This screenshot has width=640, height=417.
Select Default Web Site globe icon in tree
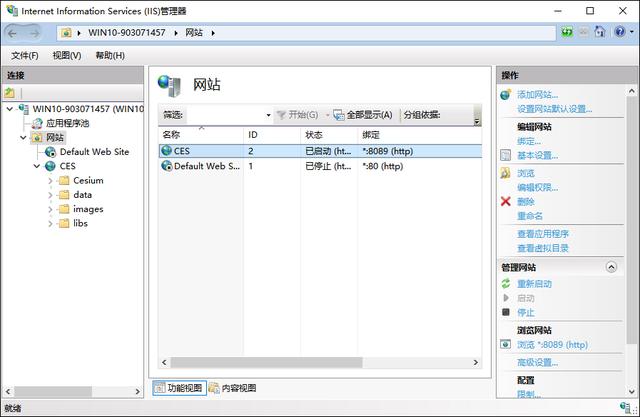click(51, 152)
